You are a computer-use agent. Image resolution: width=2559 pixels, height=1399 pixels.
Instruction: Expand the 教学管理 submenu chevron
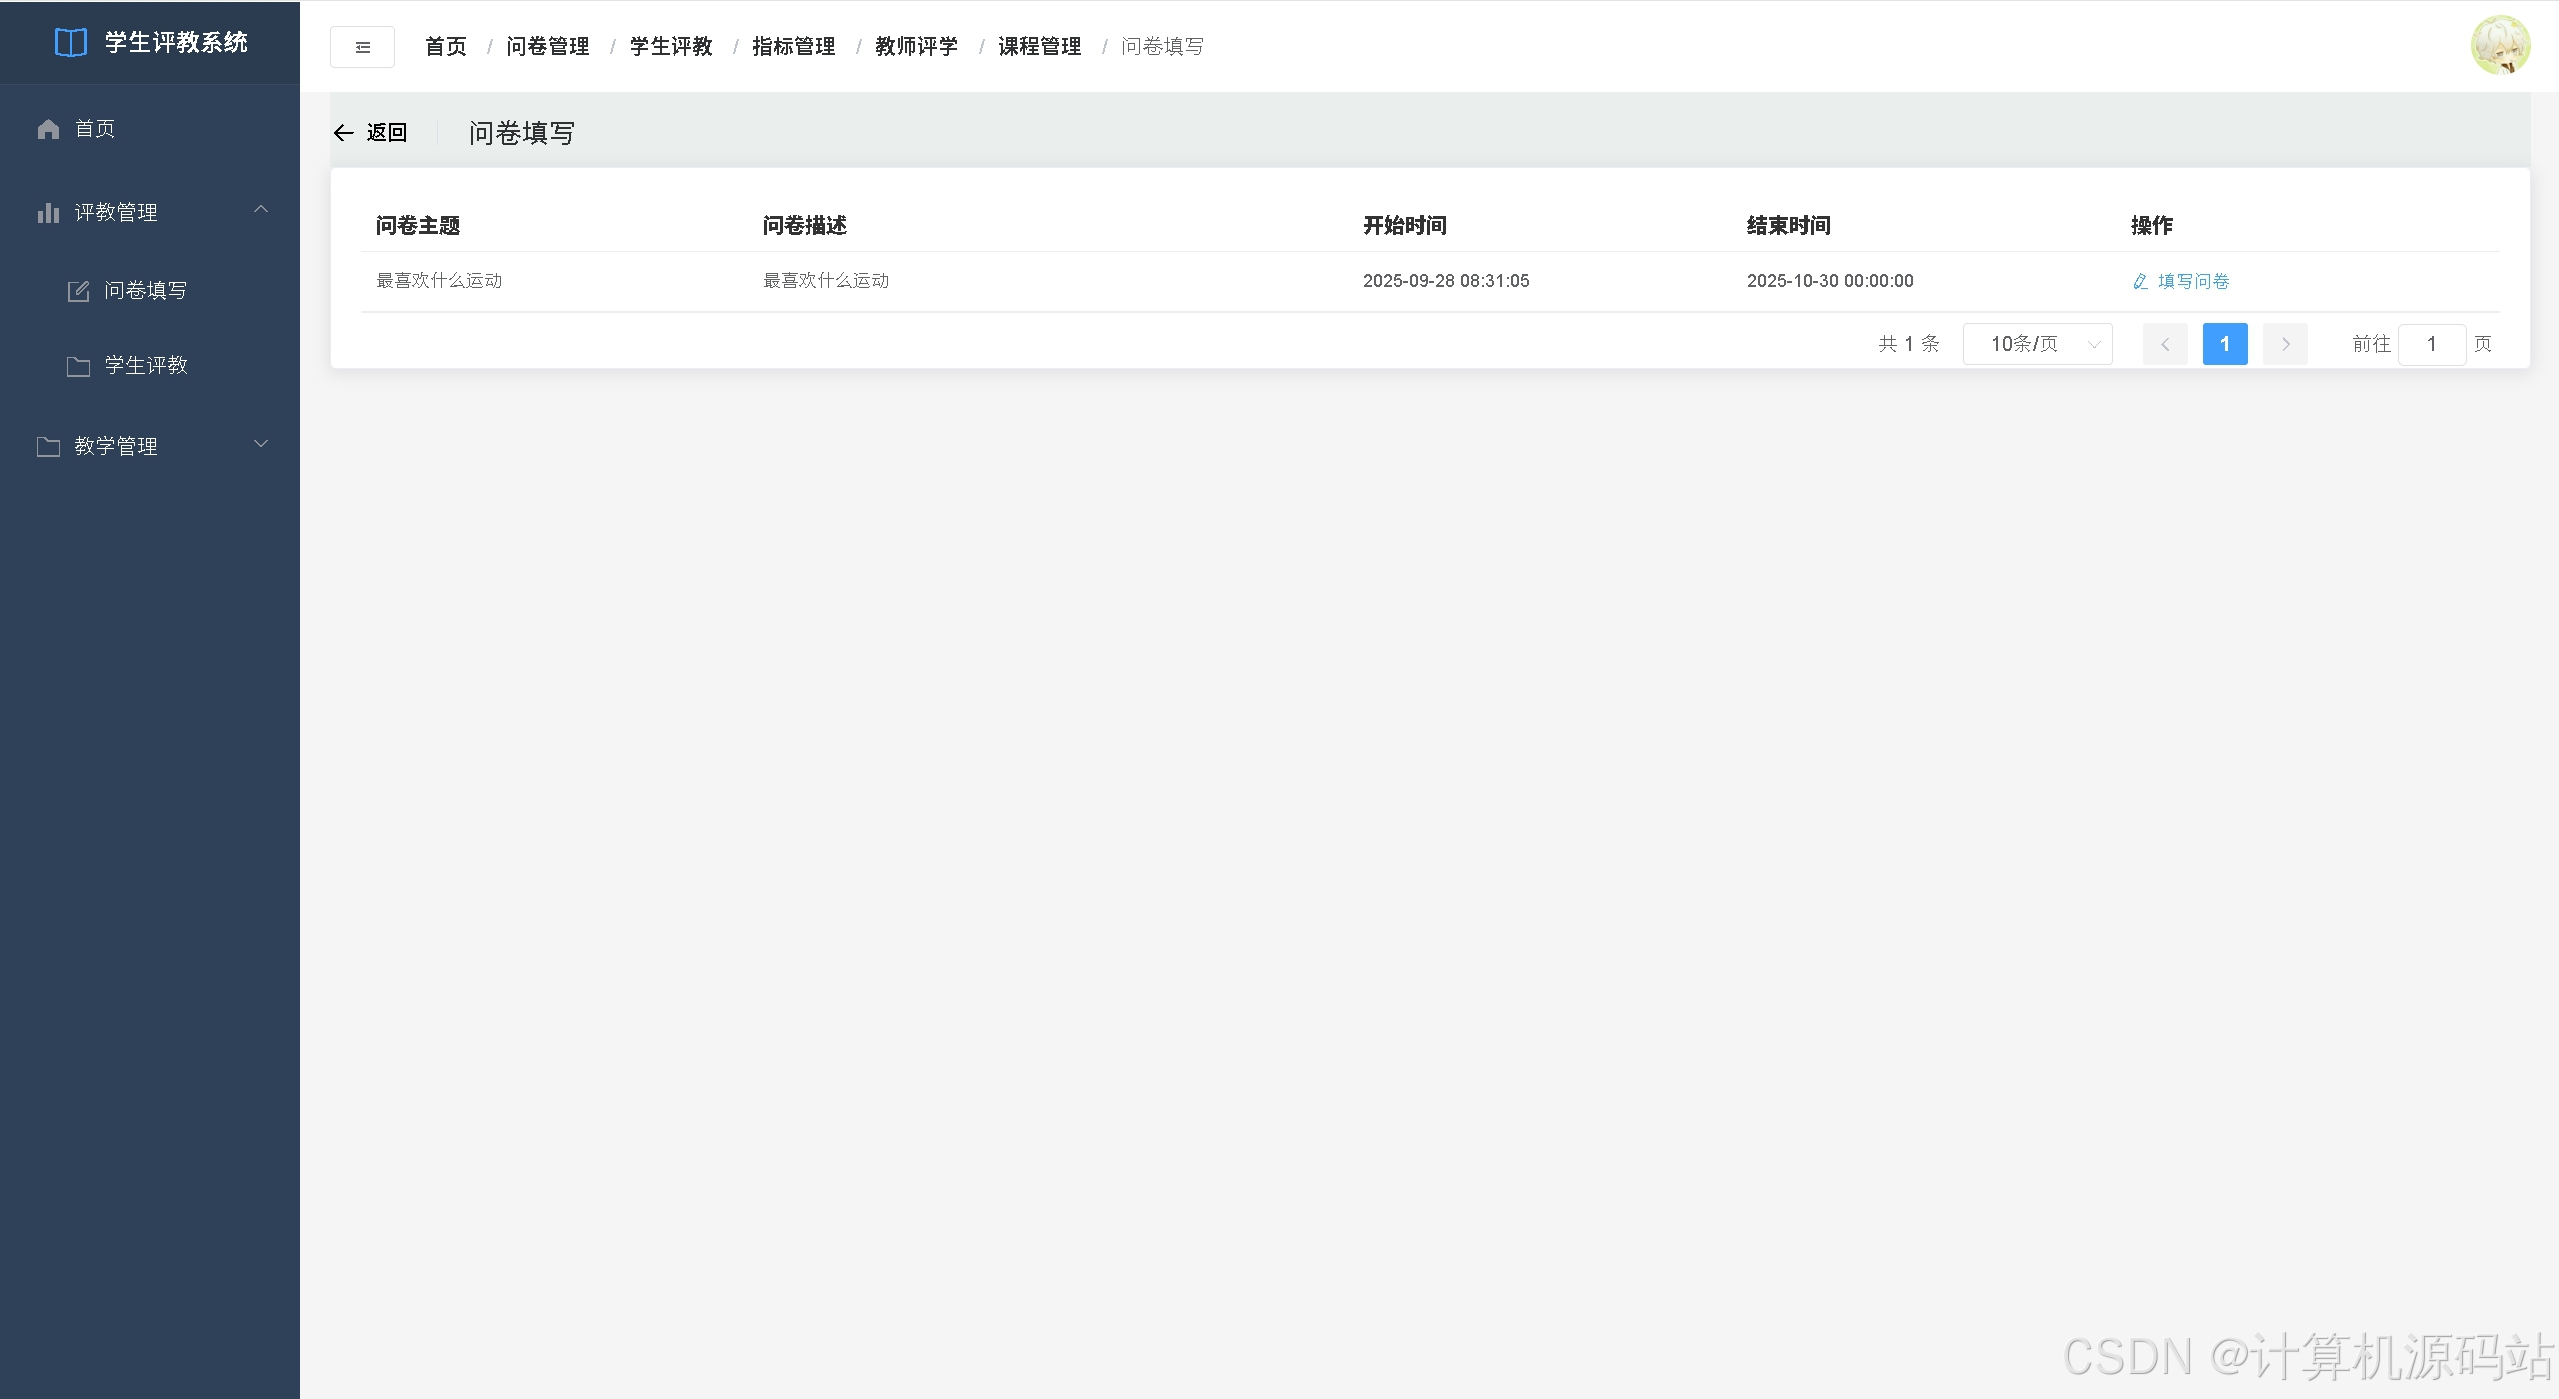261,444
